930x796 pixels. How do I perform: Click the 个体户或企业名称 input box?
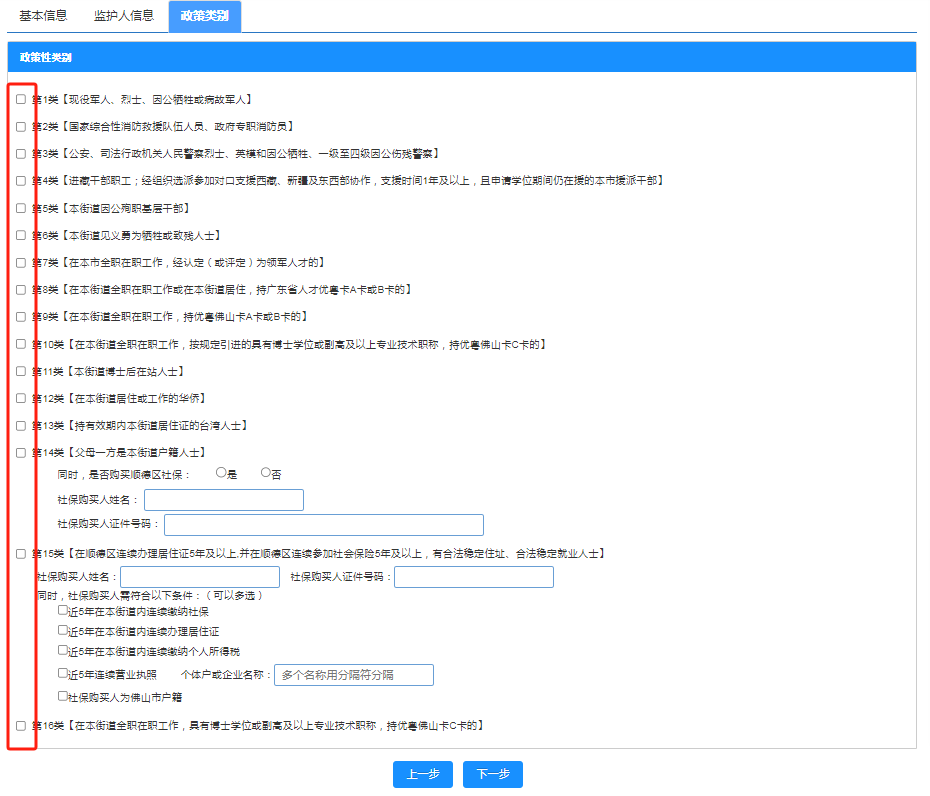[x=353, y=675]
